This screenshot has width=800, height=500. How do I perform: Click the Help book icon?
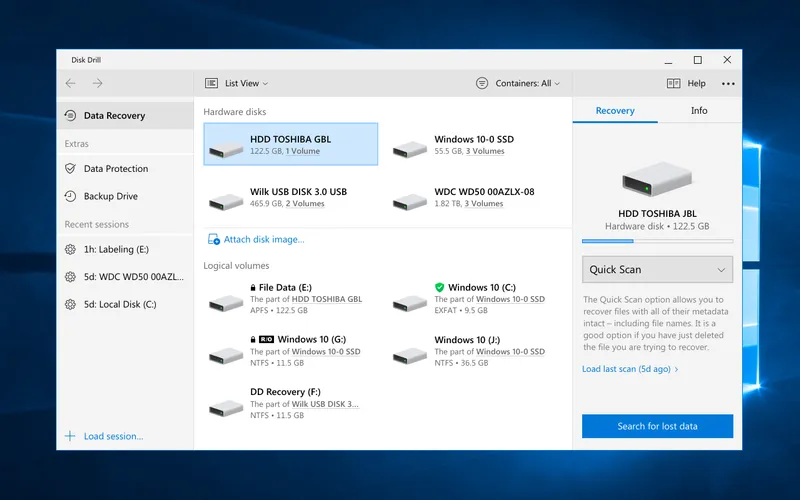coord(673,83)
